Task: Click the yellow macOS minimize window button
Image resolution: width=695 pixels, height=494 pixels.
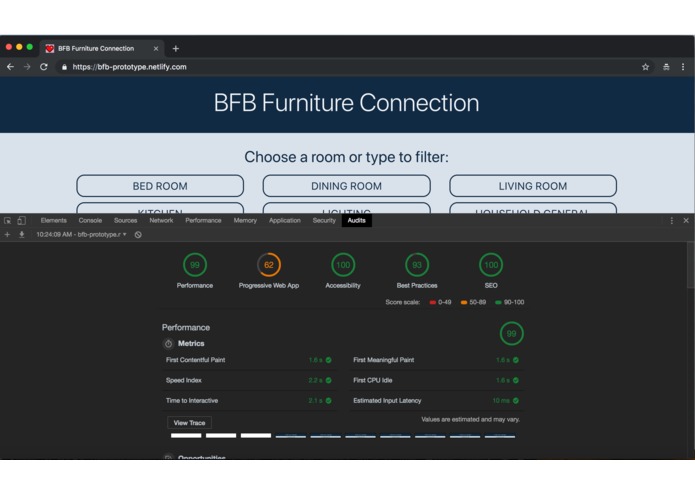Action: click(x=19, y=47)
